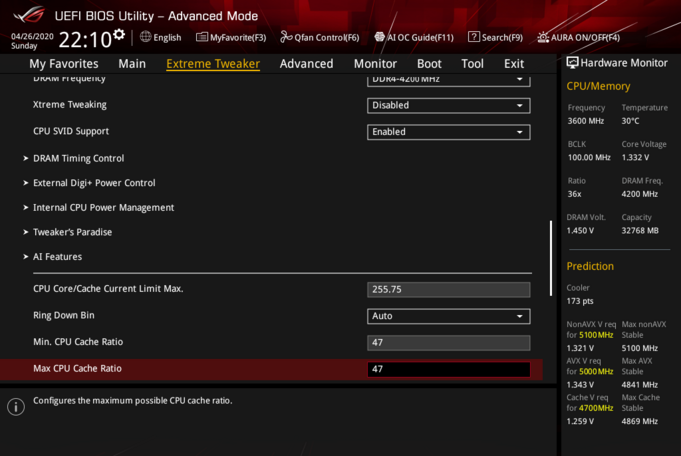The image size is (681, 456).
Task: Expand Internal CPU Power Management
Action: tap(103, 208)
